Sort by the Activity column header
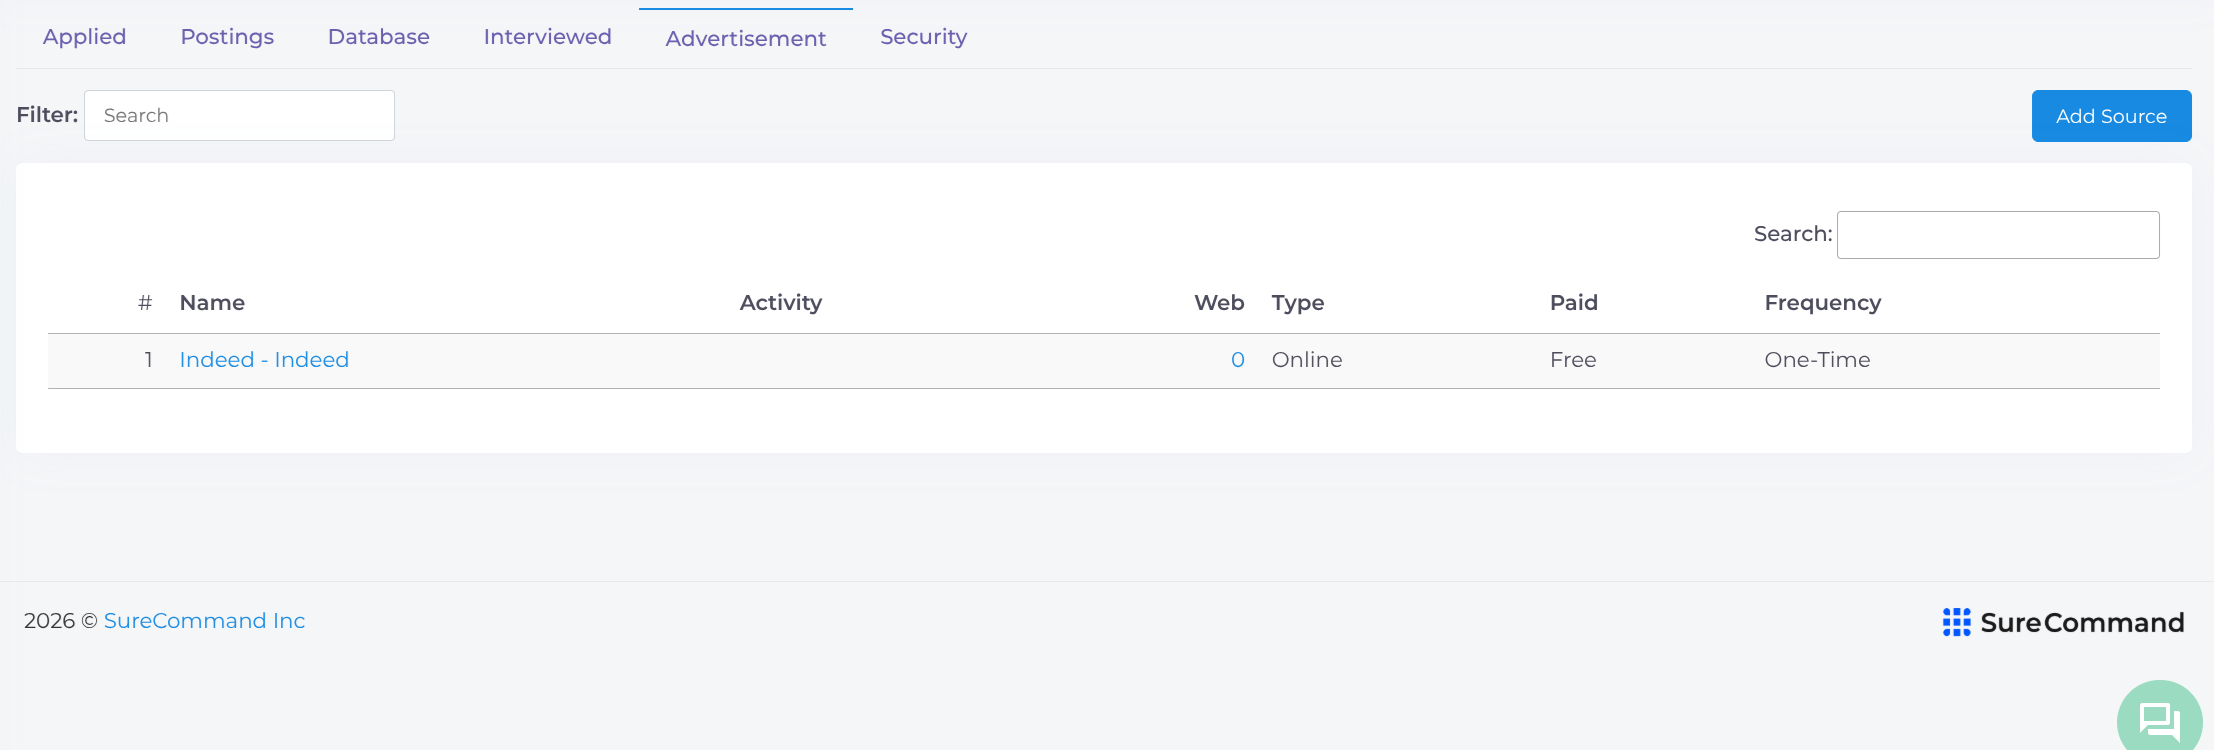The width and height of the screenshot is (2214, 750). tap(781, 303)
